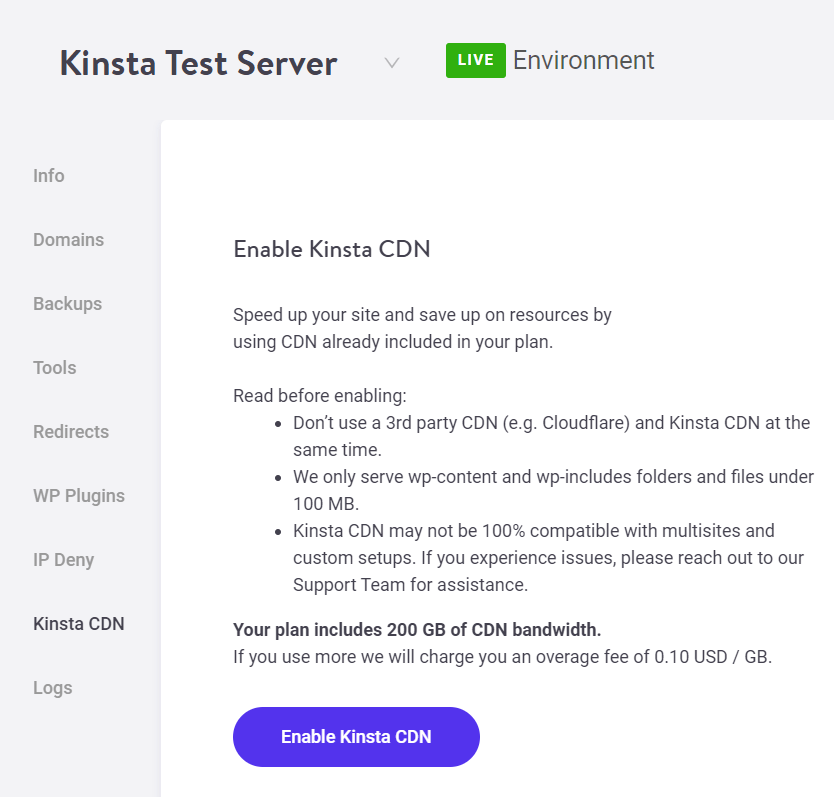Open the Redirects page
Viewport: 834px width, 797px height.
click(71, 431)
